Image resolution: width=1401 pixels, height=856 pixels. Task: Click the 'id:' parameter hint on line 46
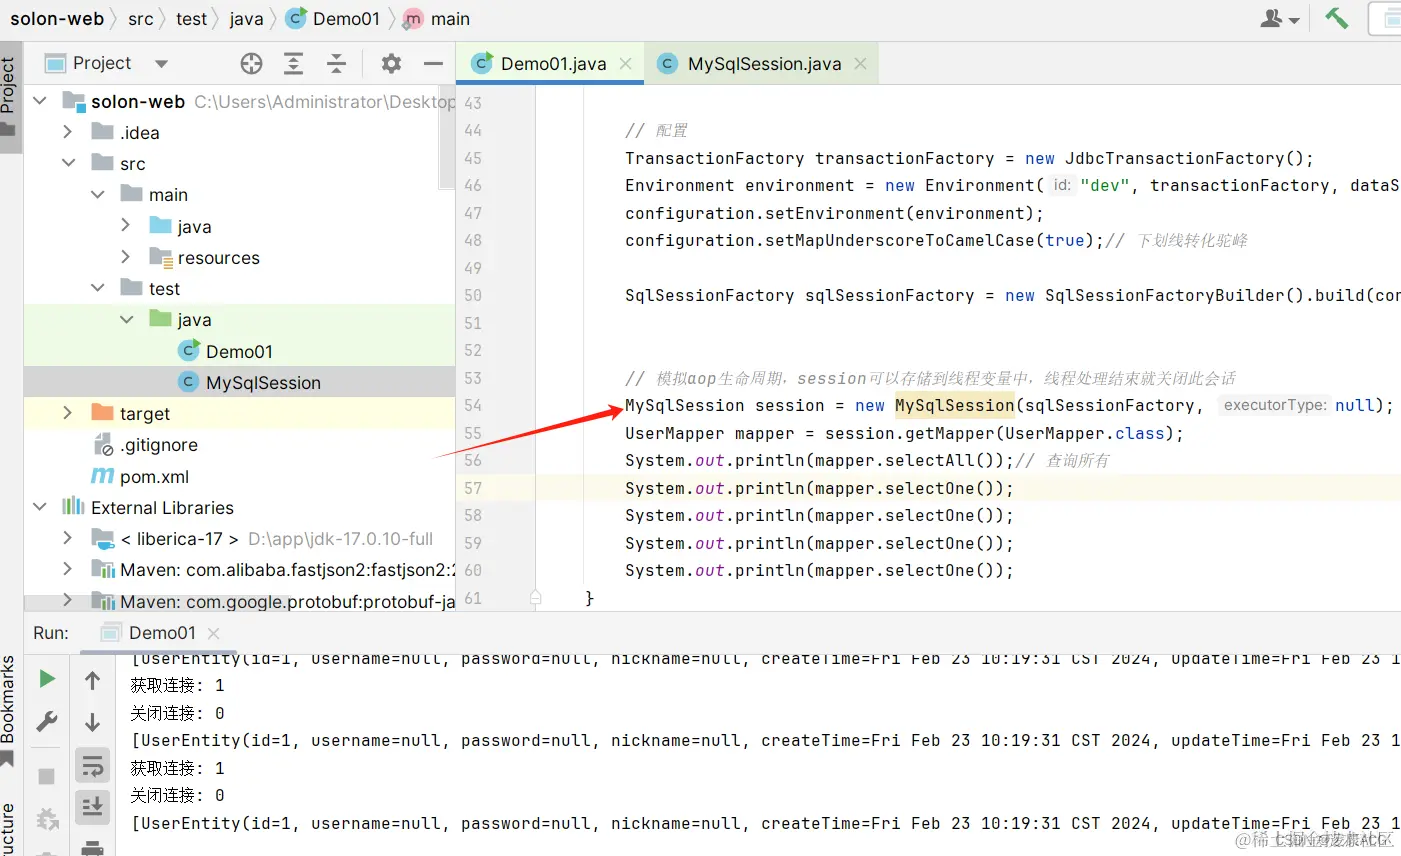coord(1061,185)
